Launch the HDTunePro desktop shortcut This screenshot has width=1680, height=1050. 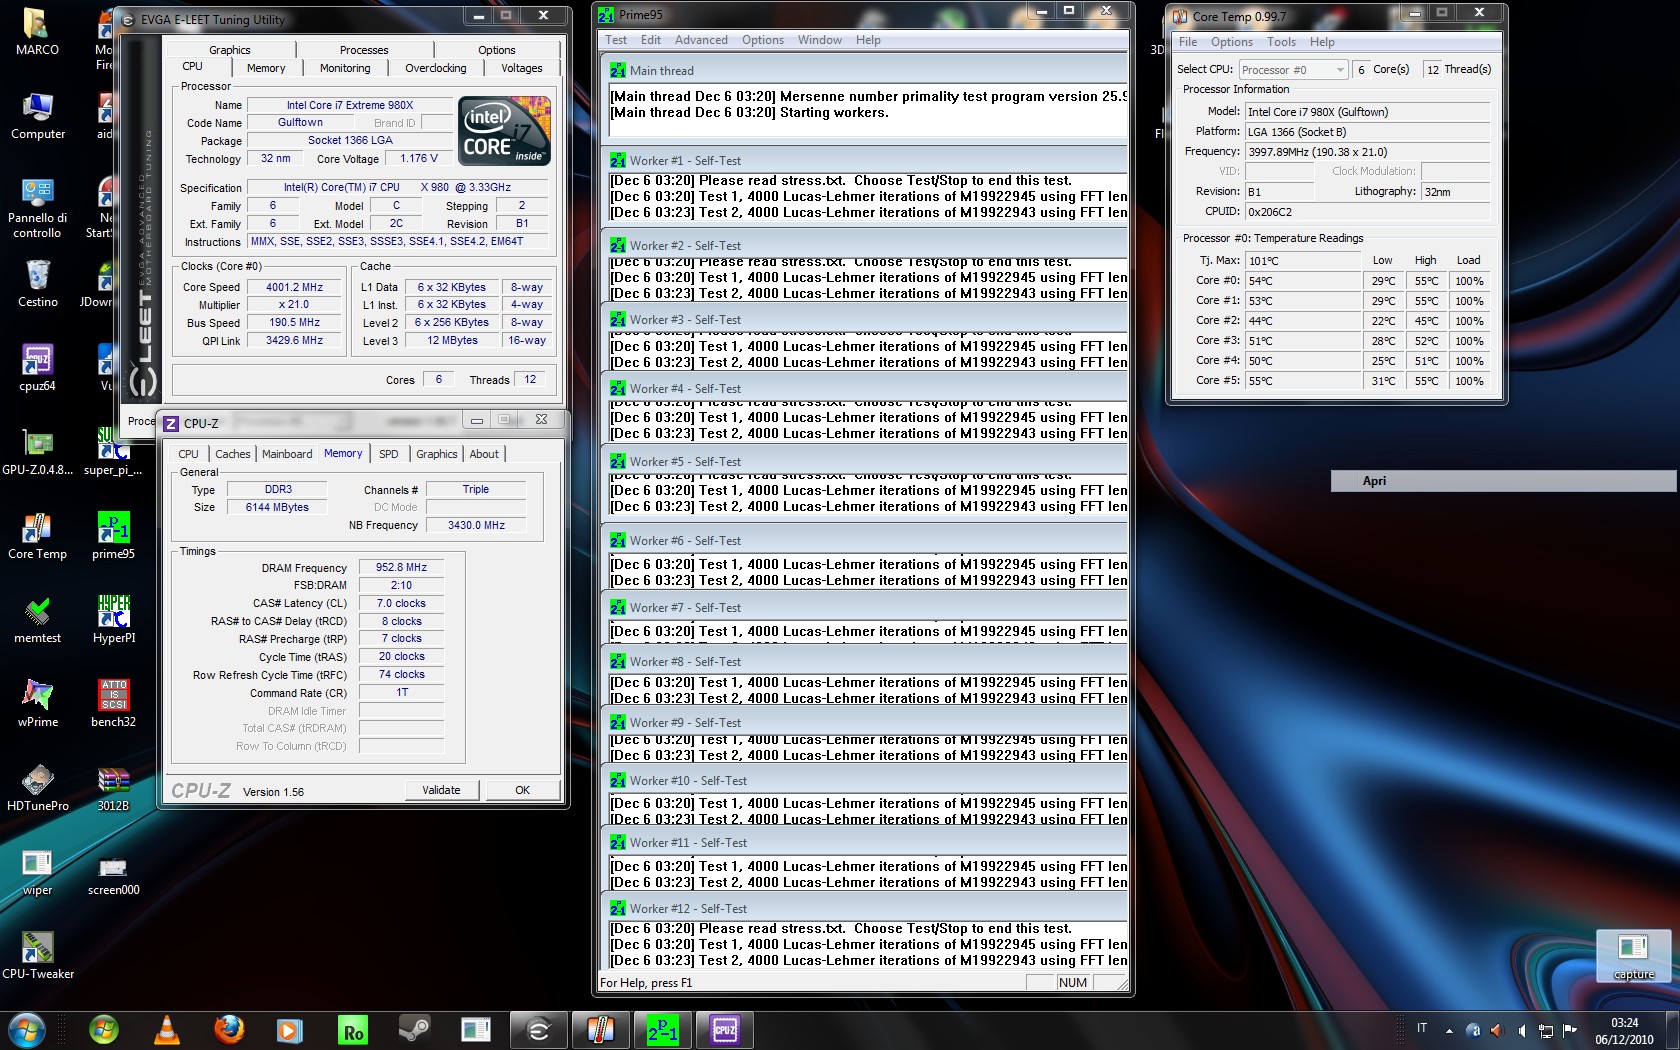click(37, 787)
